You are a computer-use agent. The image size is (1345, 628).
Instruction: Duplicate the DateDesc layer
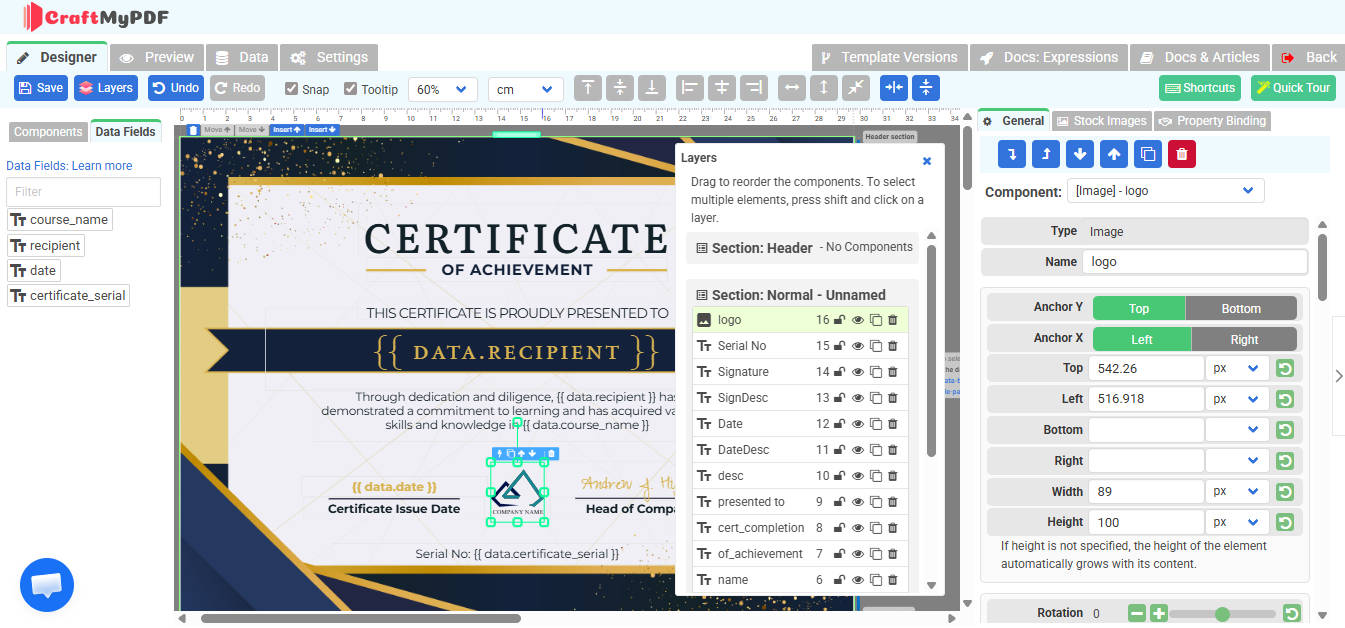click(x=875, y=450)
